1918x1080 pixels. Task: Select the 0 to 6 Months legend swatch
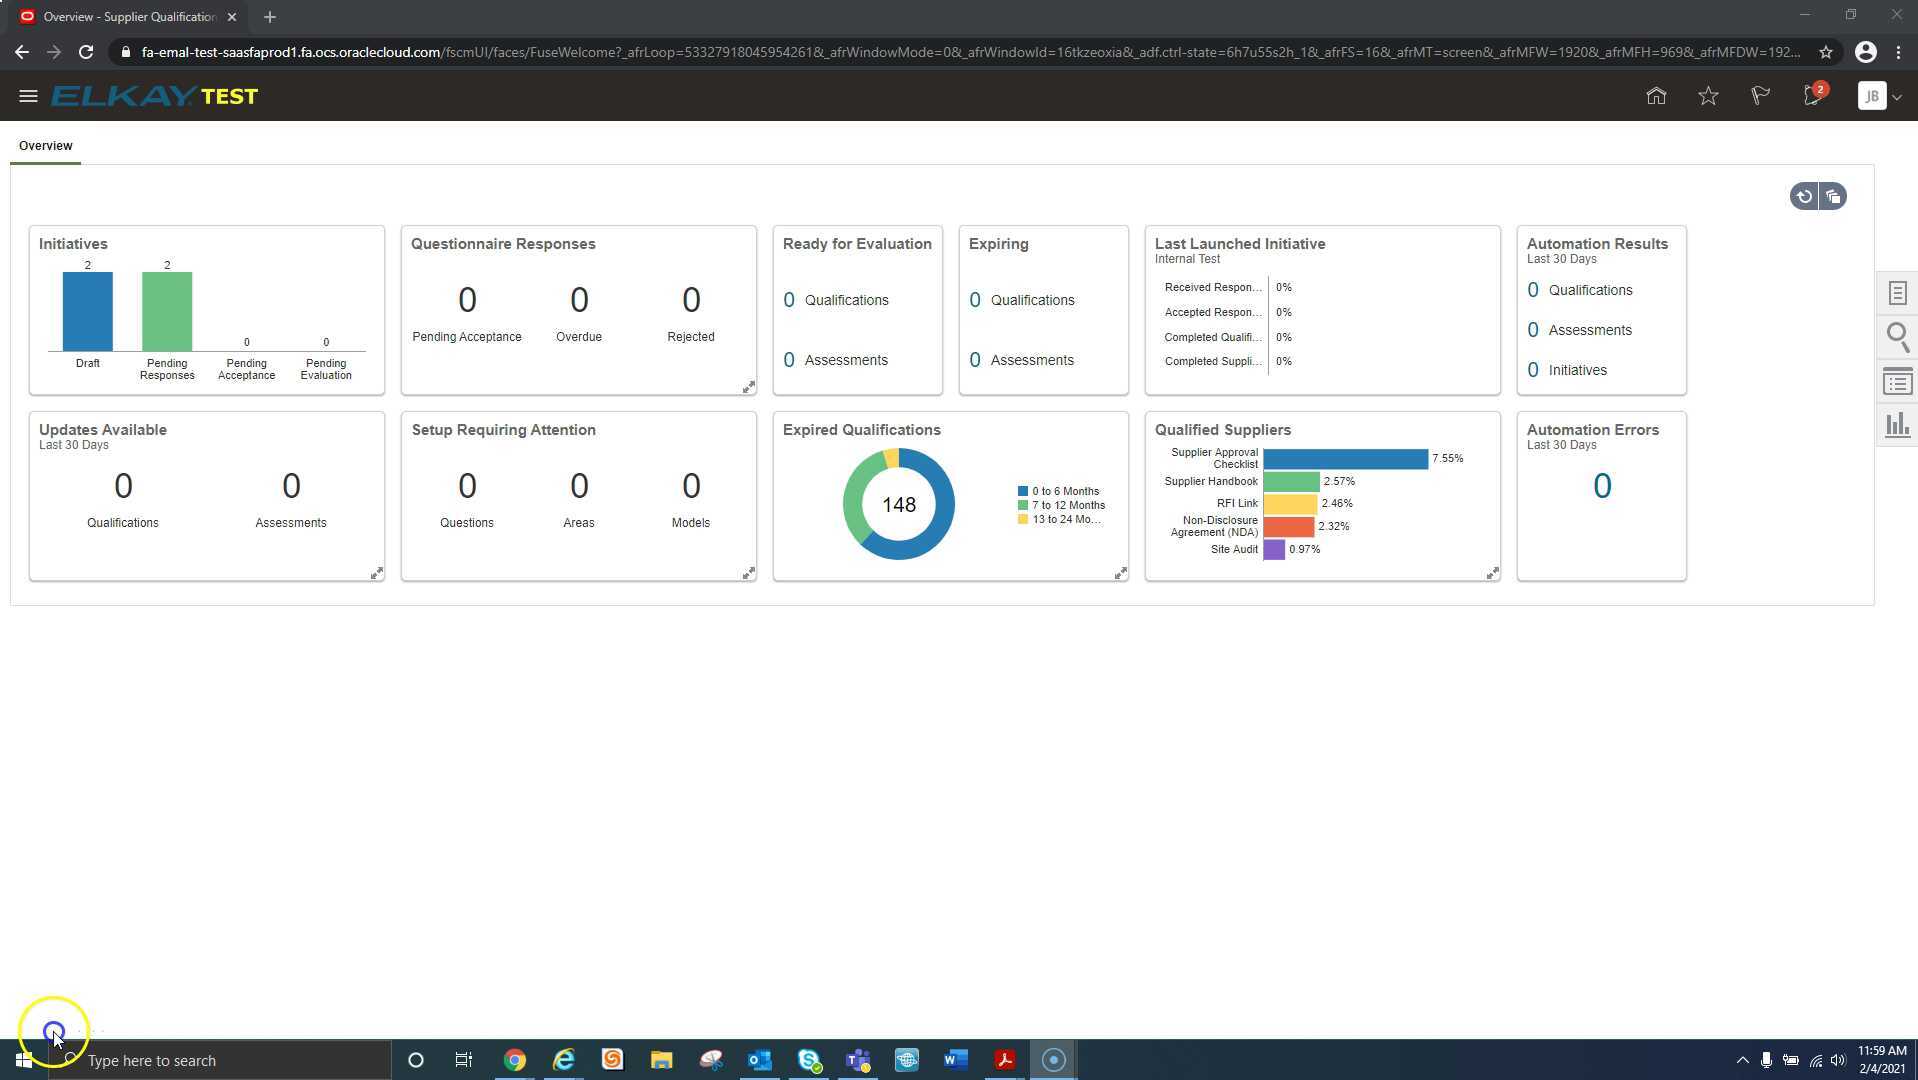point(1023,492)
